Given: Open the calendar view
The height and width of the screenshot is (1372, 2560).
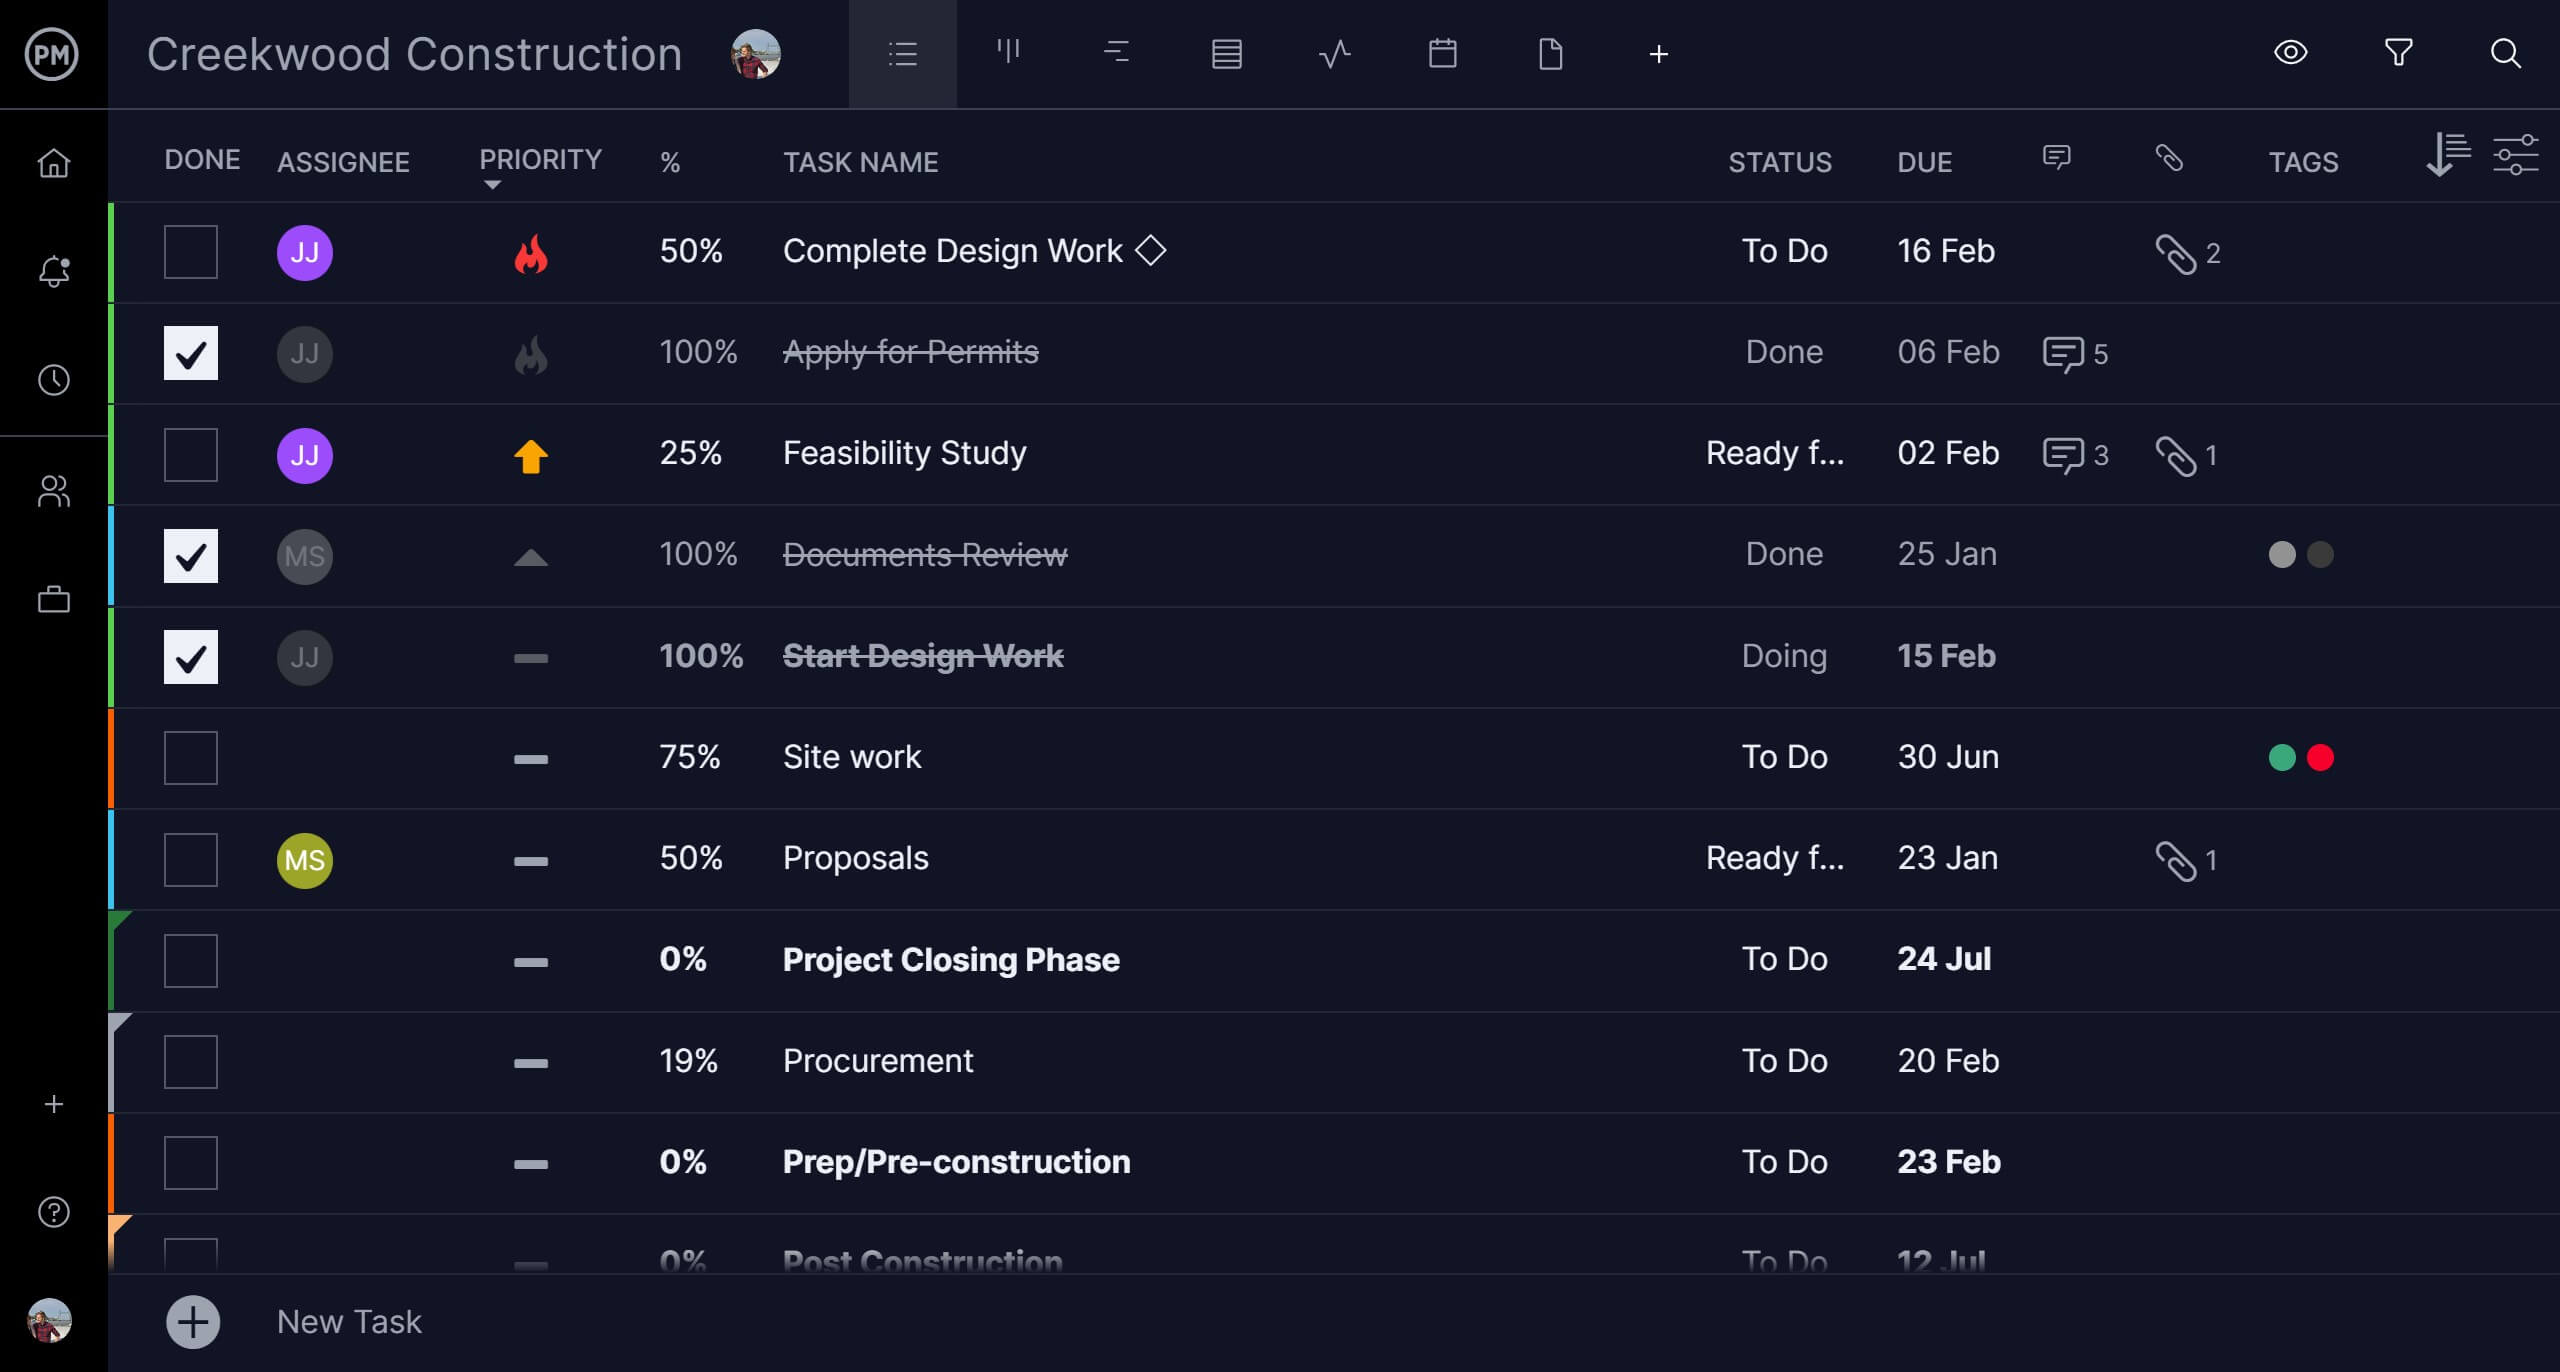Looking at the screenshot, I should pyautogui.click(x=1443, y=54).
